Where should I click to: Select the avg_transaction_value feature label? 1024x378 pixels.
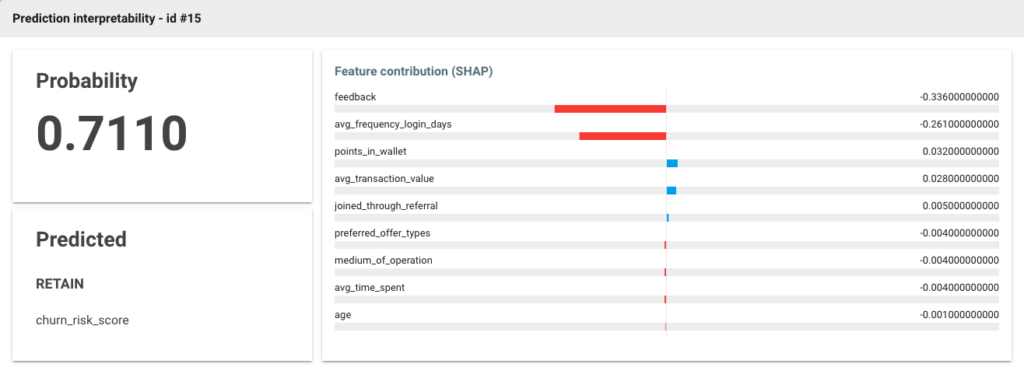(384, 178)
